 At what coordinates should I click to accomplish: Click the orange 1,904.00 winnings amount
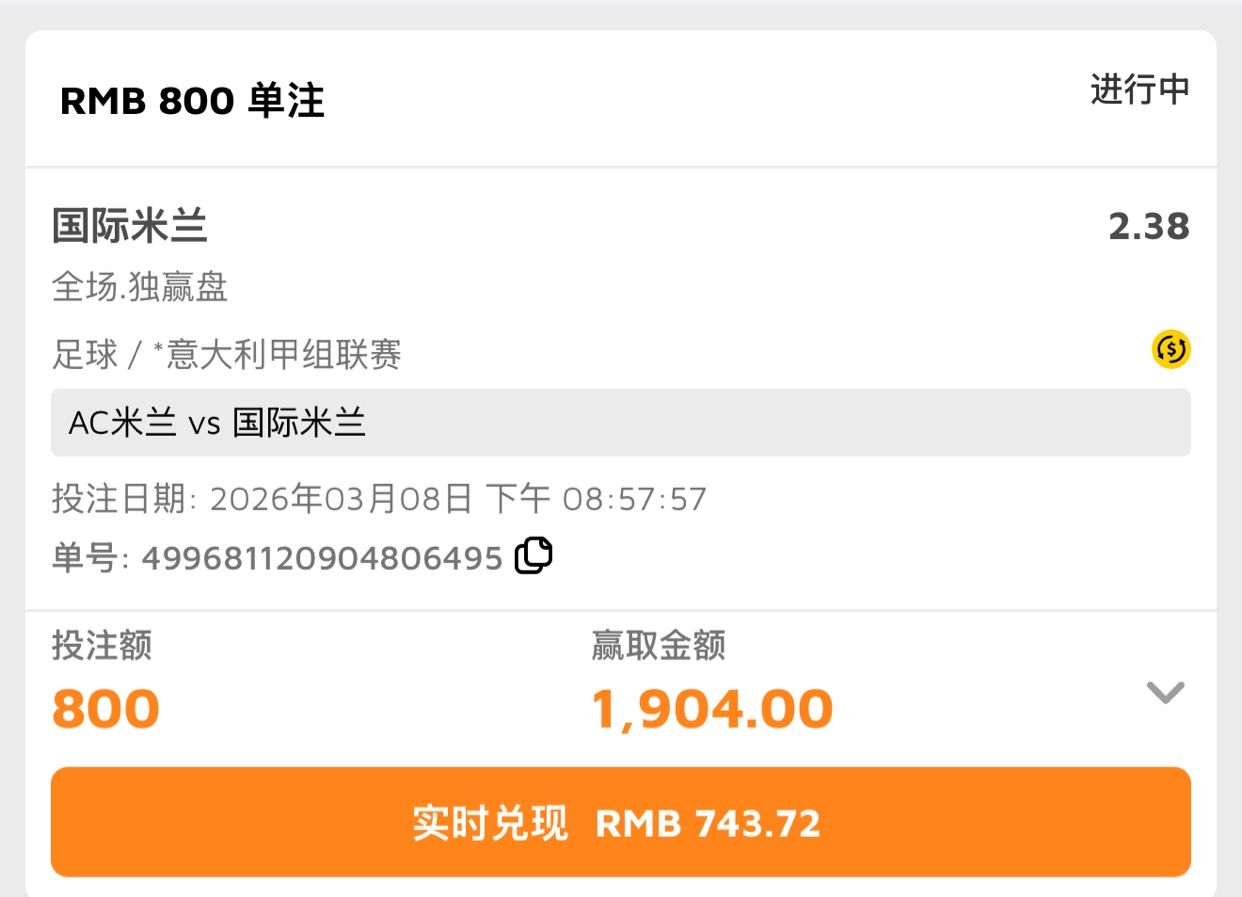712,709
